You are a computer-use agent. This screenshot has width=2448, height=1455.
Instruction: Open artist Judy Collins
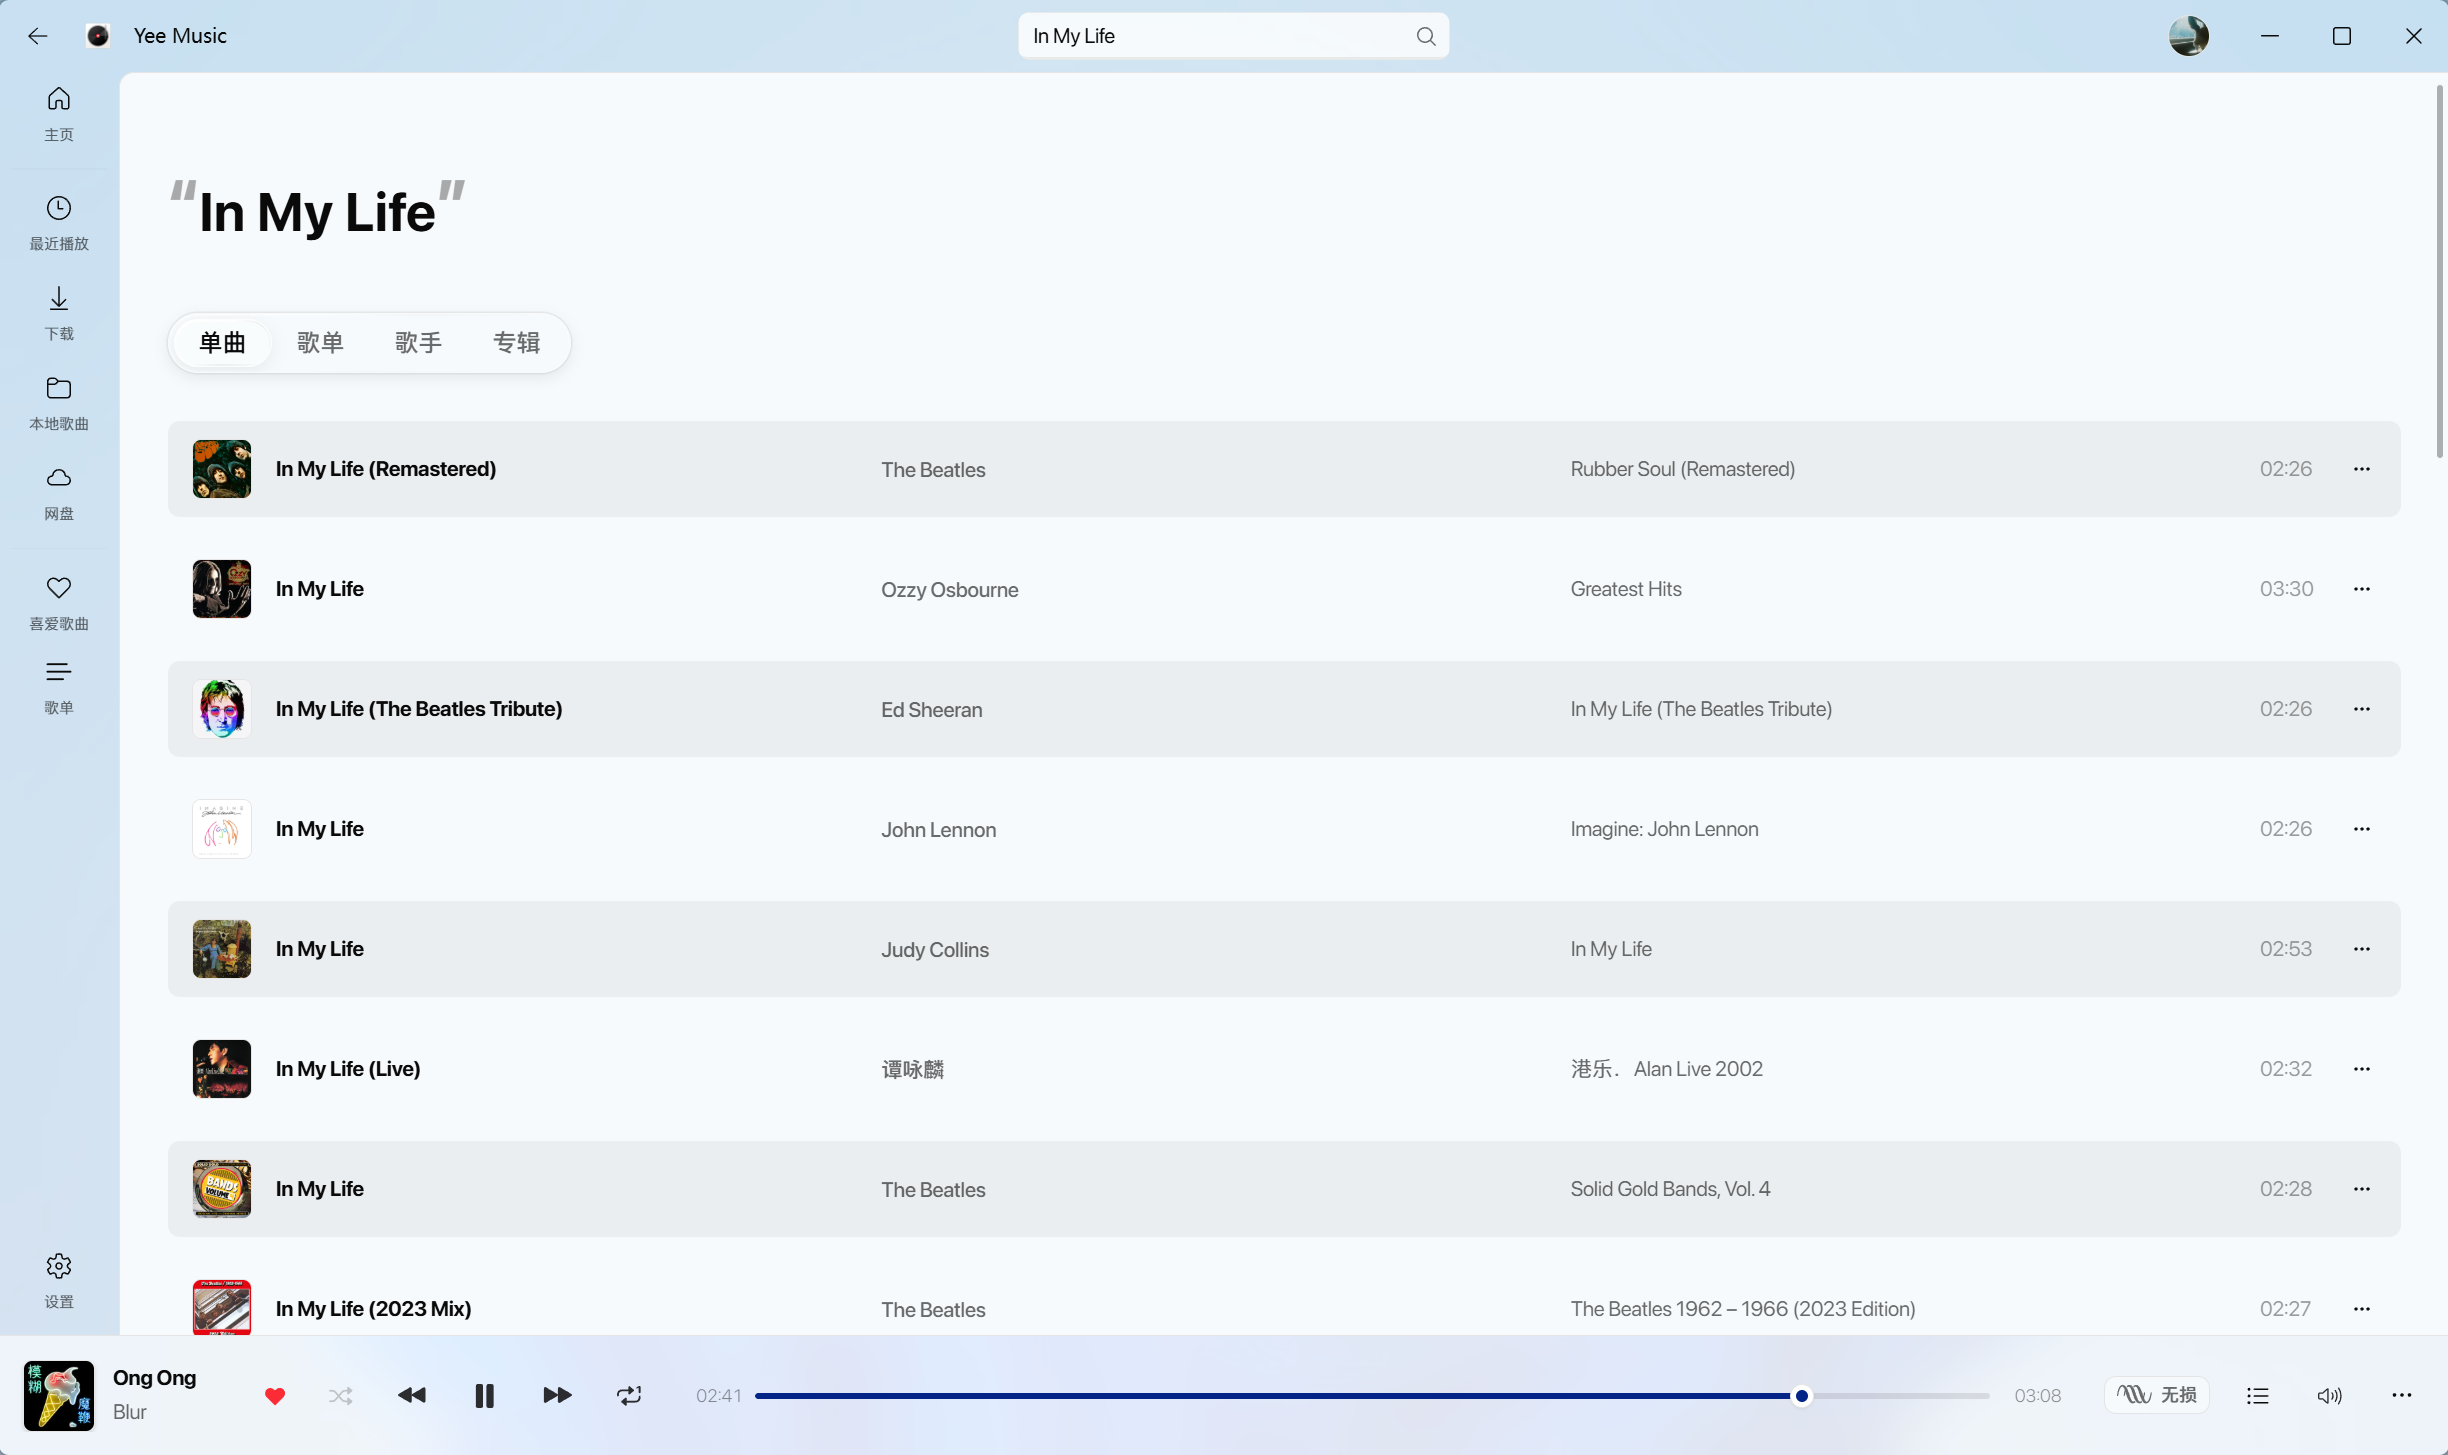[935, 950]
